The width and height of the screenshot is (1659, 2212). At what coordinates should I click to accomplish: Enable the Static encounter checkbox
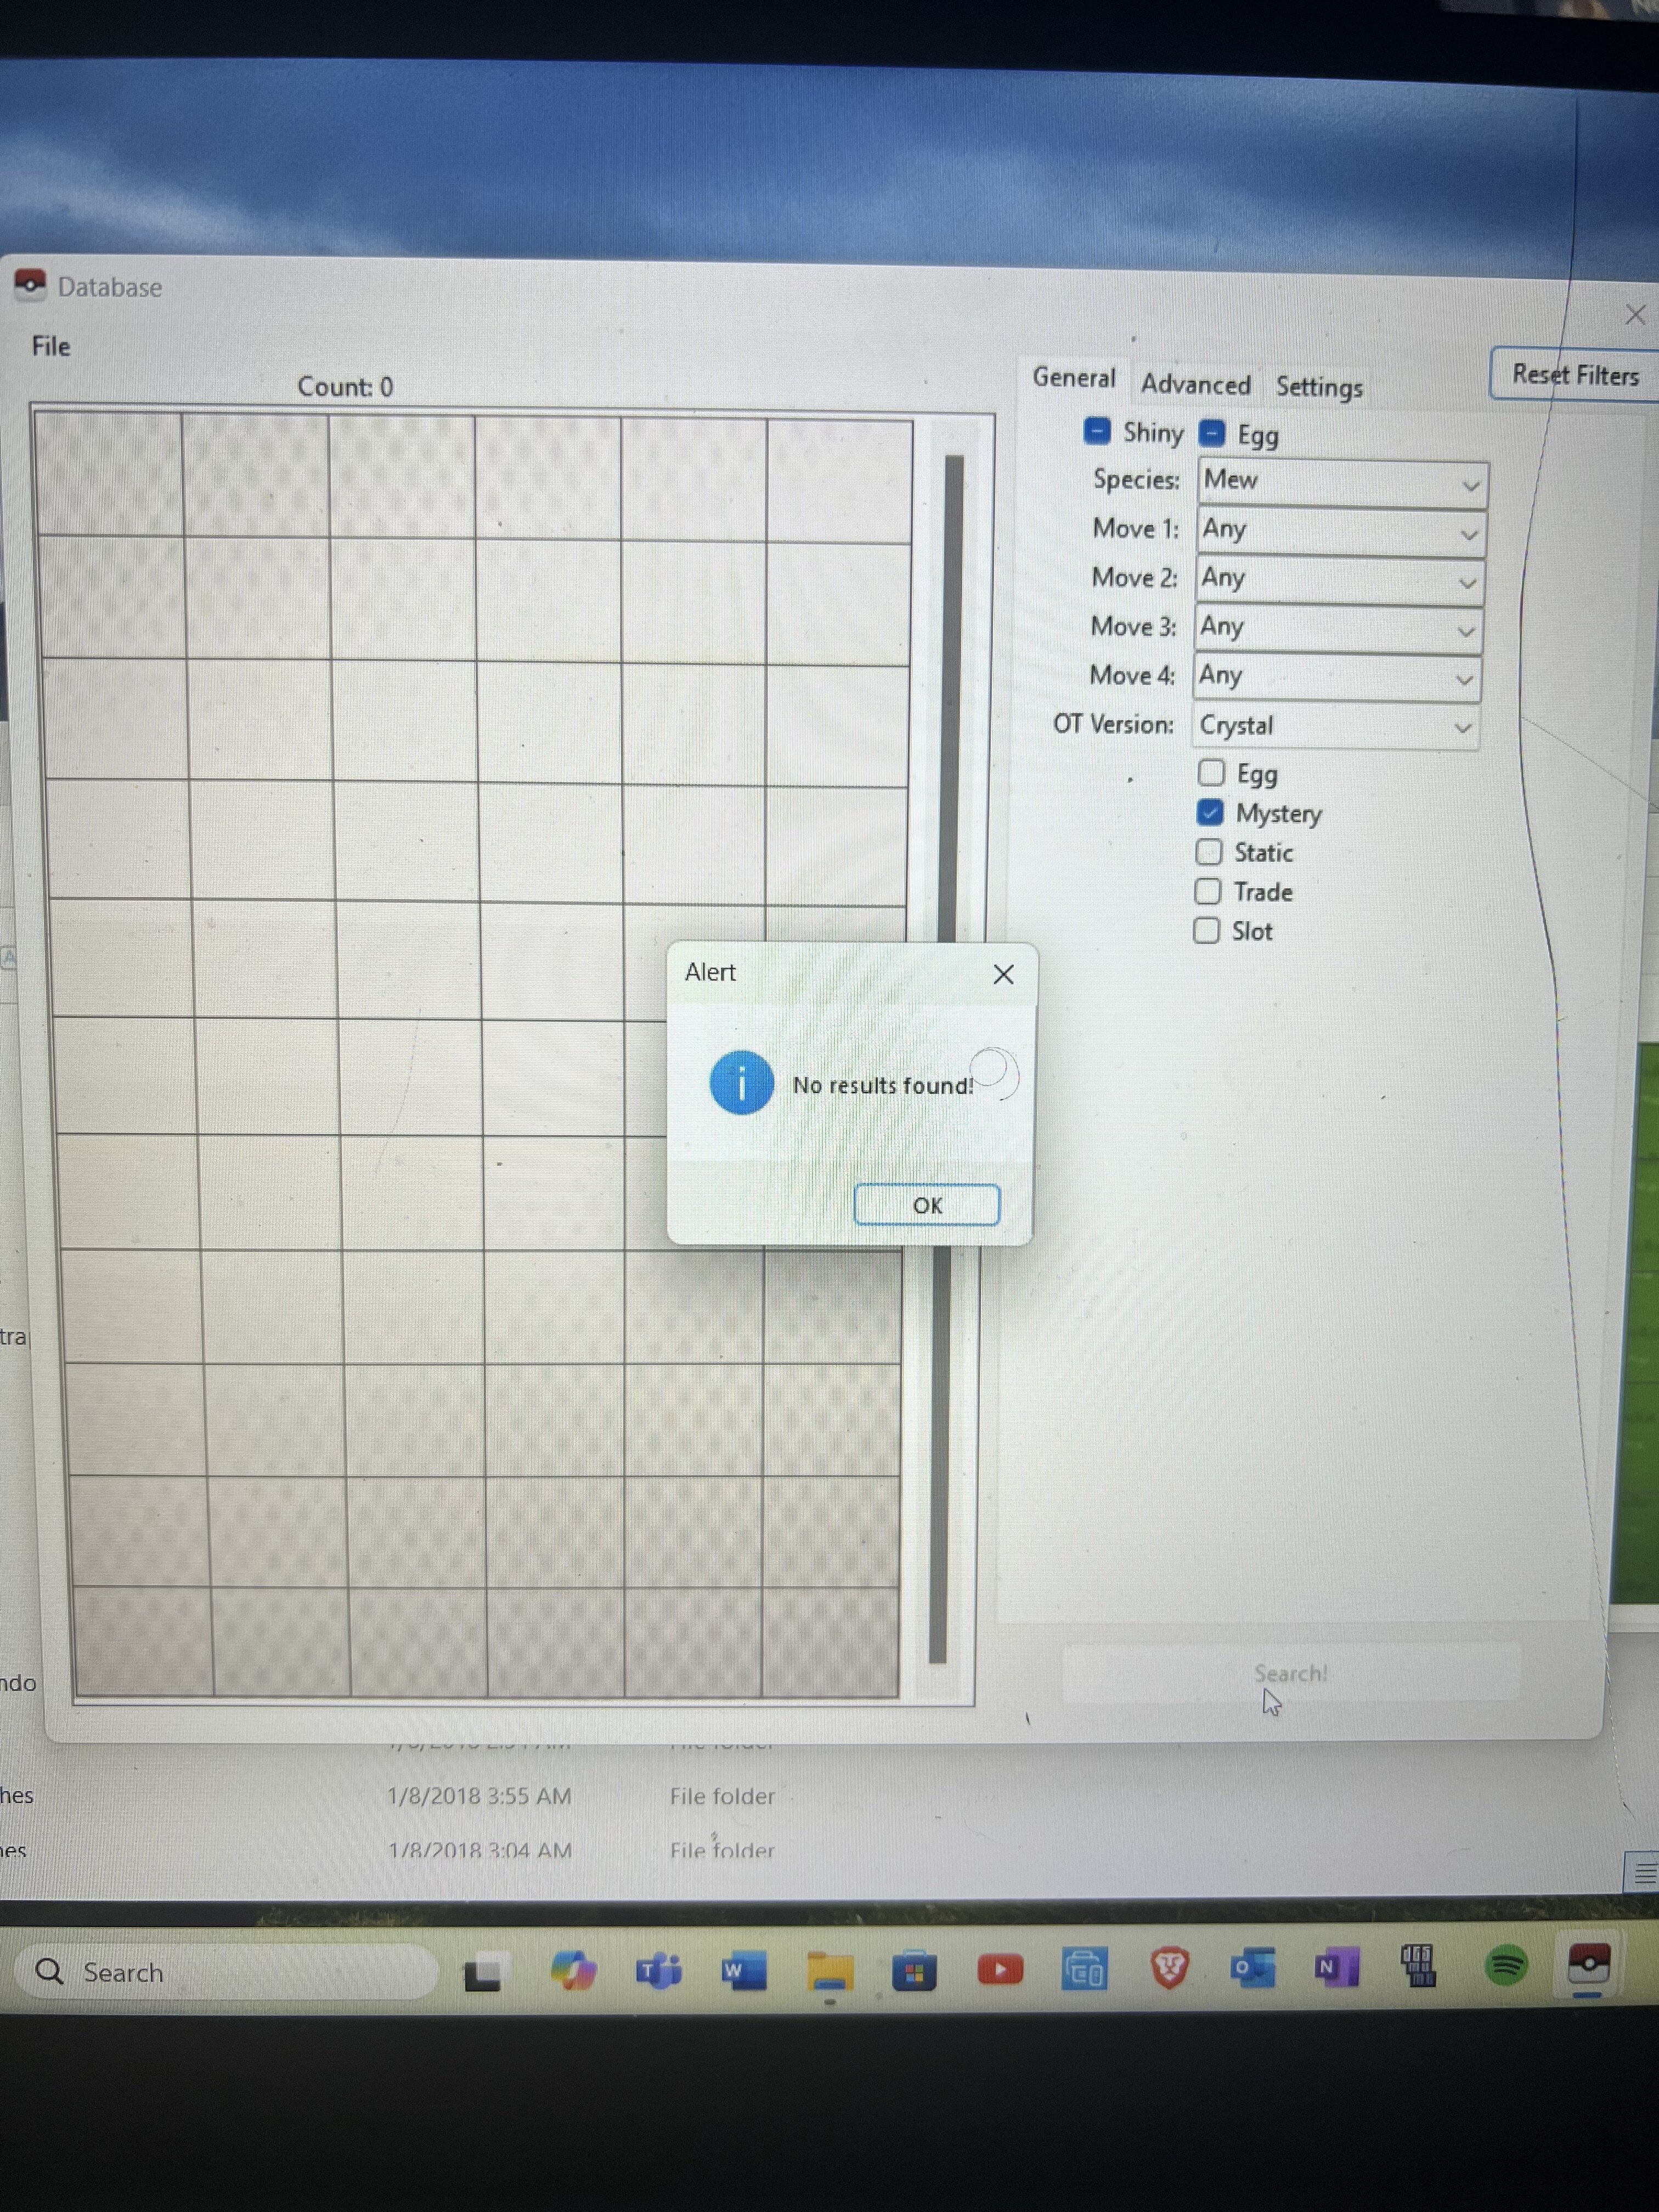point(1209,852)
